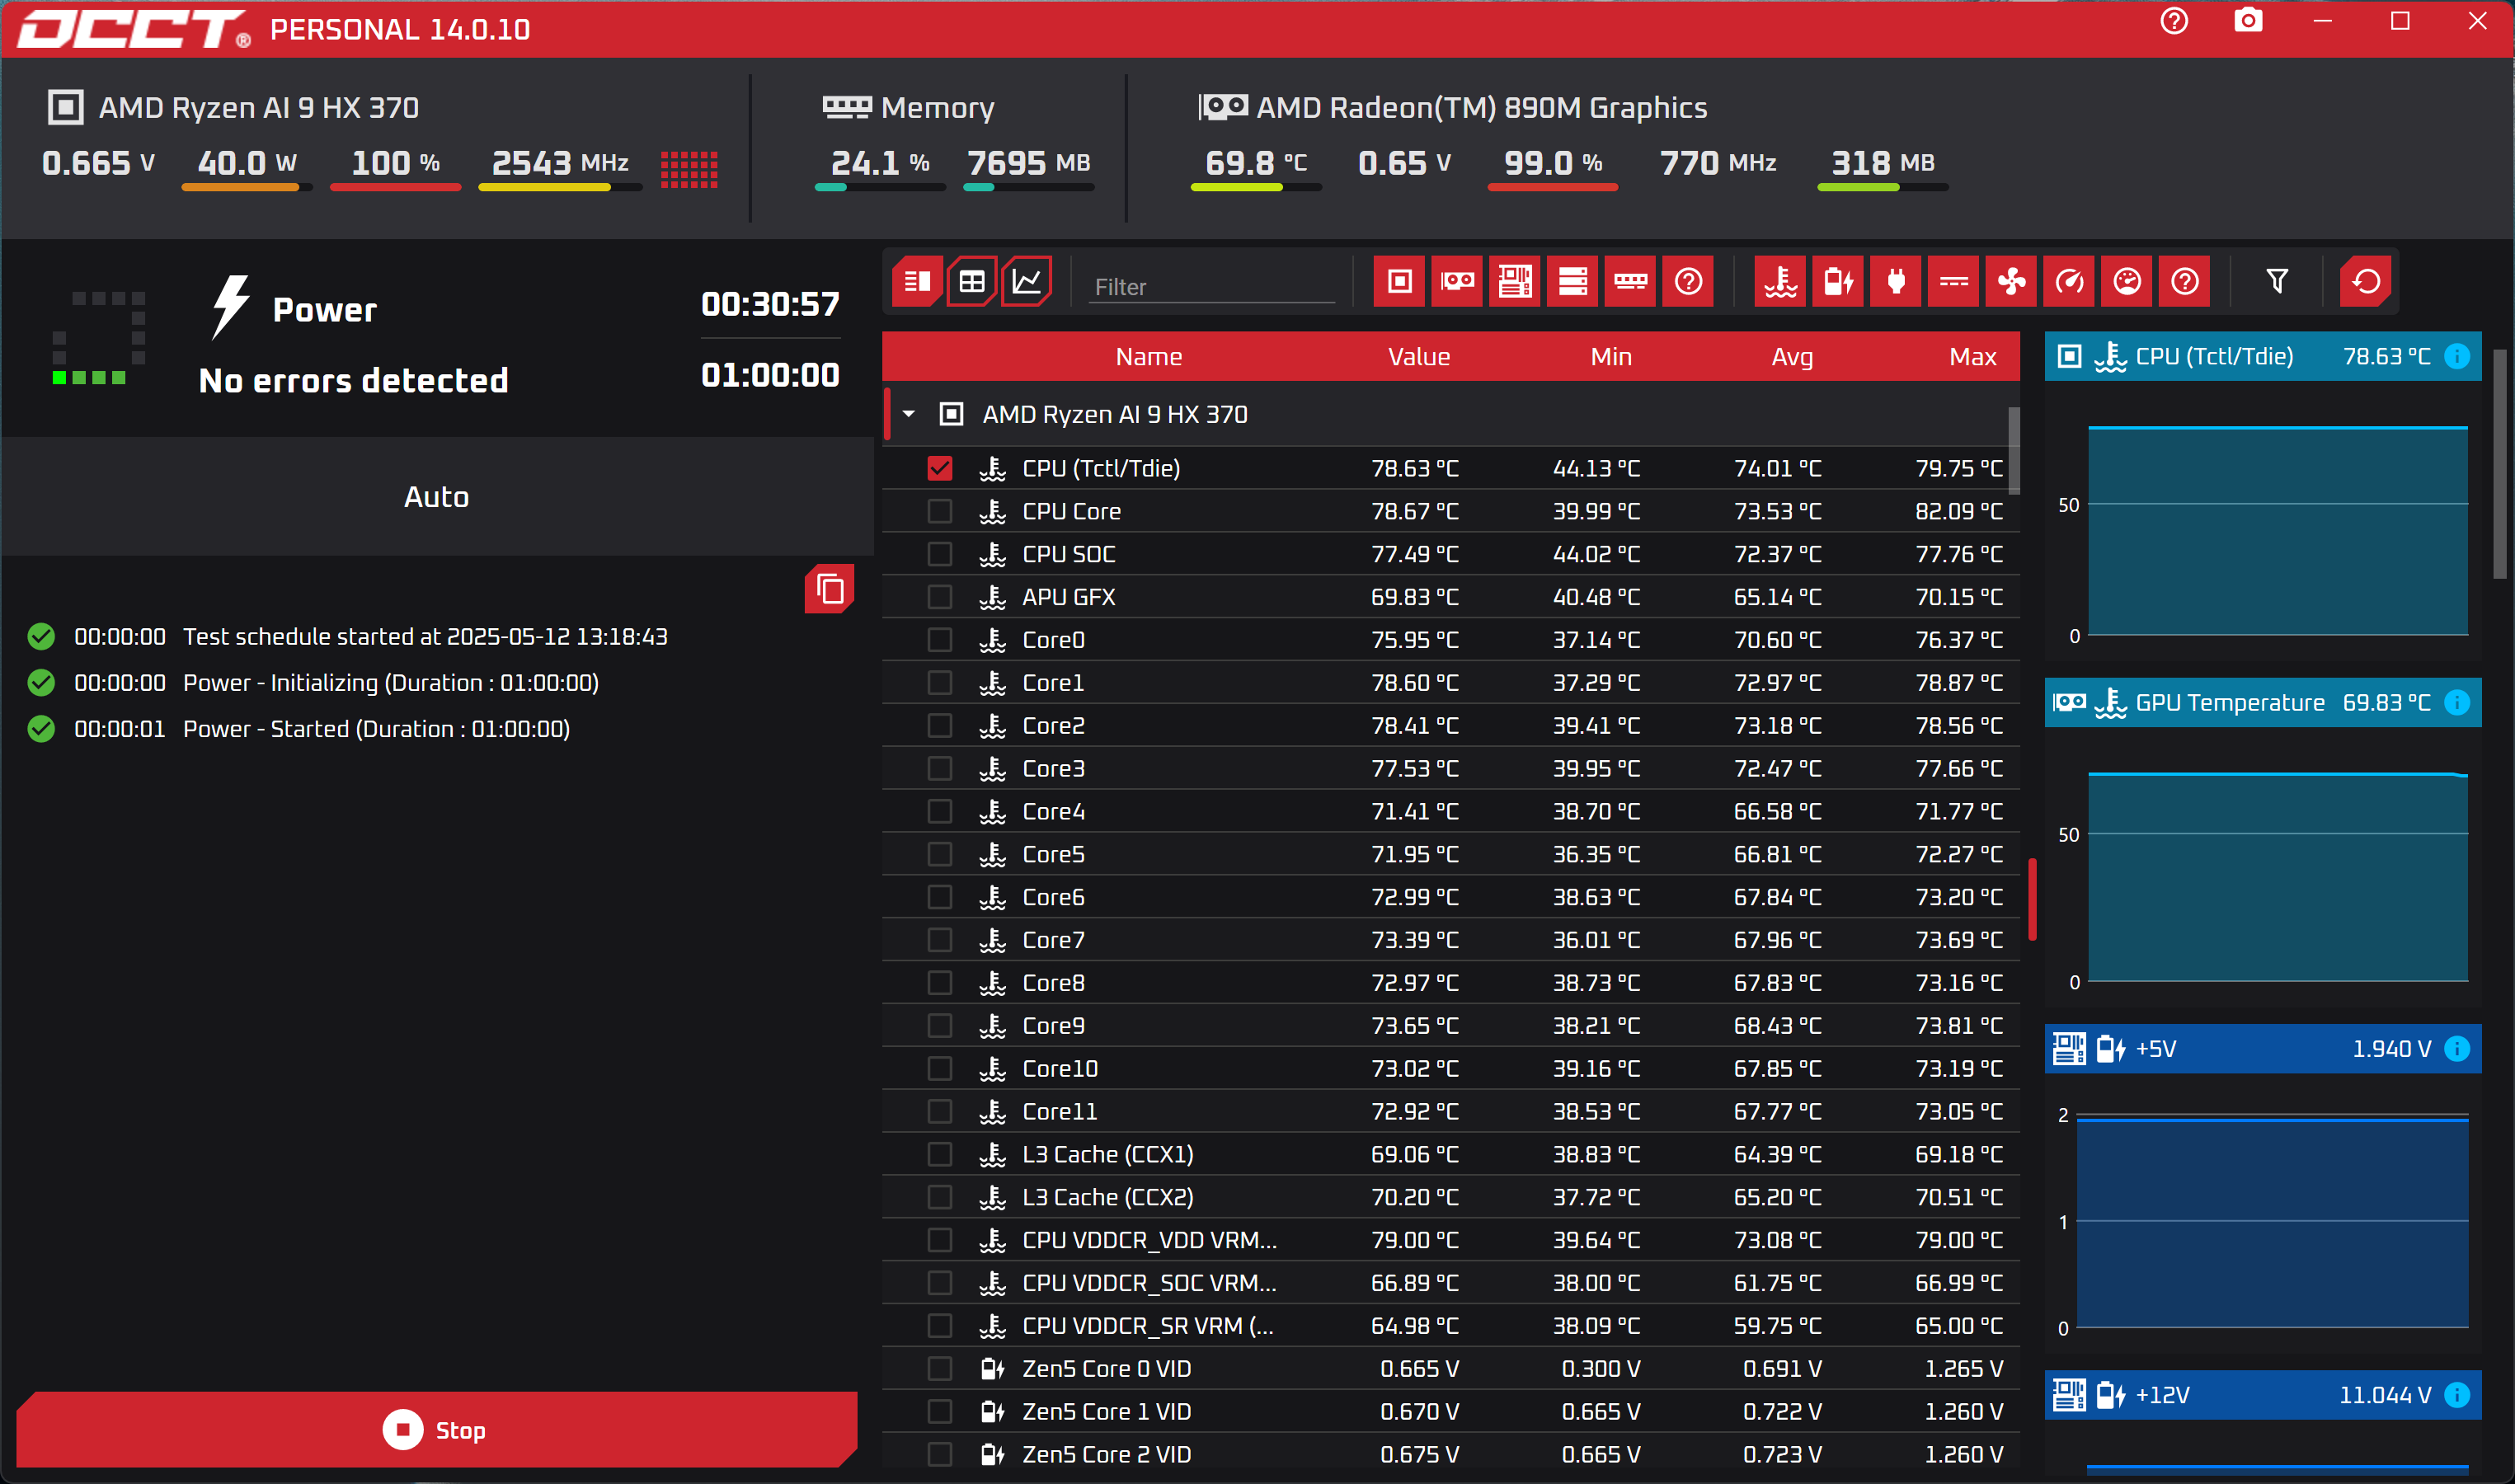Click the screenshot camera icon in title bar
Image resolution: width=2515 pixels, height=1484 pixels.
point(2247,20)
